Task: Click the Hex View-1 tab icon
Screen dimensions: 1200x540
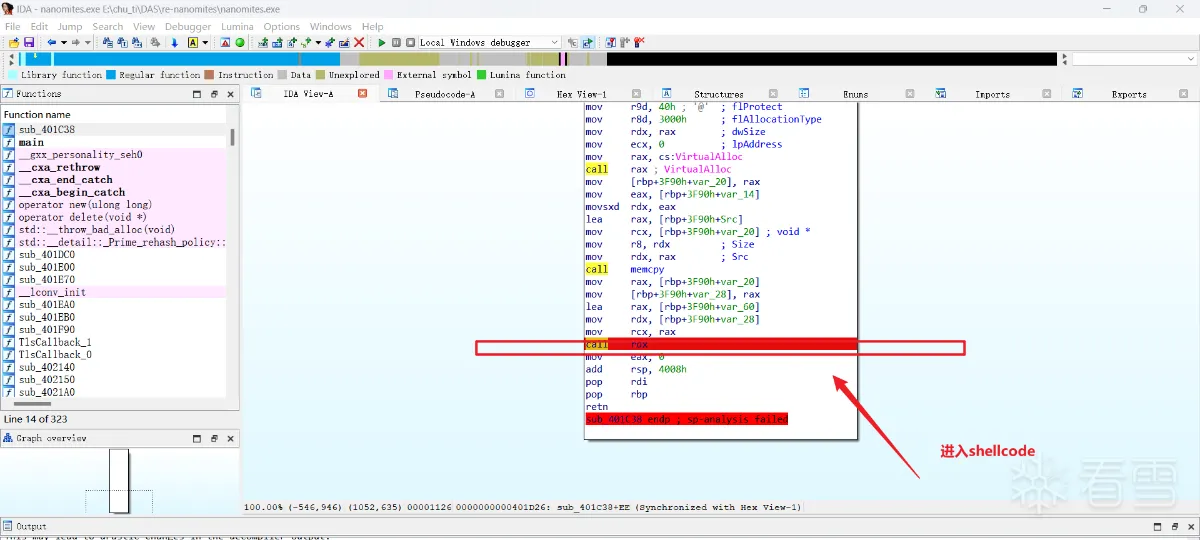Action: click(530, 94)
